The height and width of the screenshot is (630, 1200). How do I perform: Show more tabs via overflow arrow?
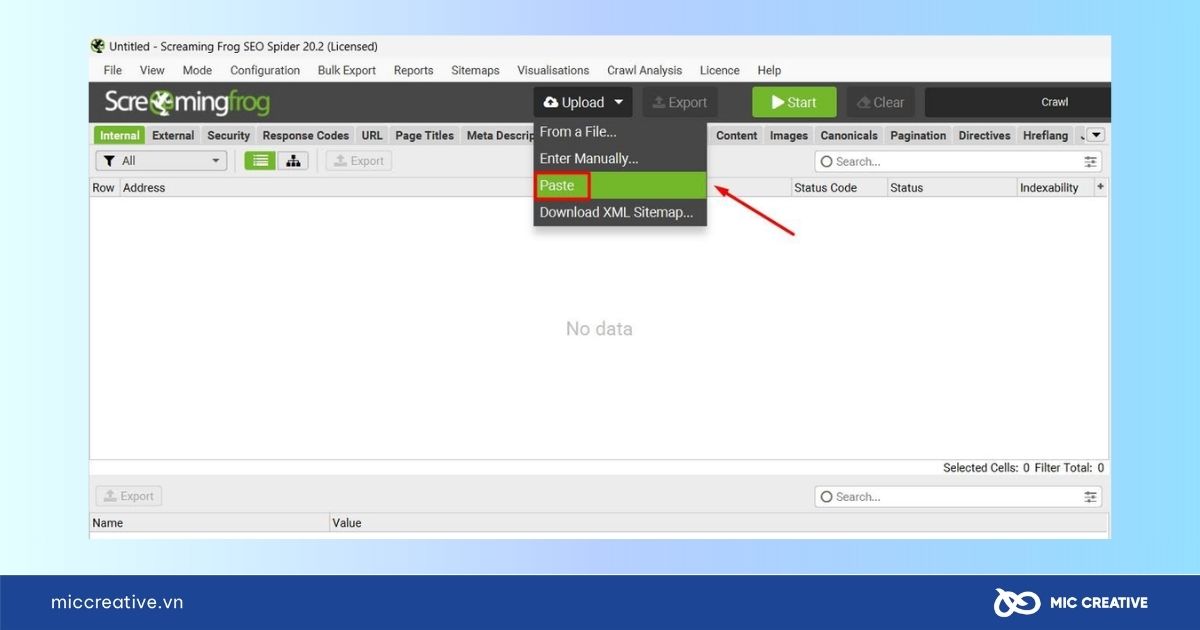click(1097, 135)
